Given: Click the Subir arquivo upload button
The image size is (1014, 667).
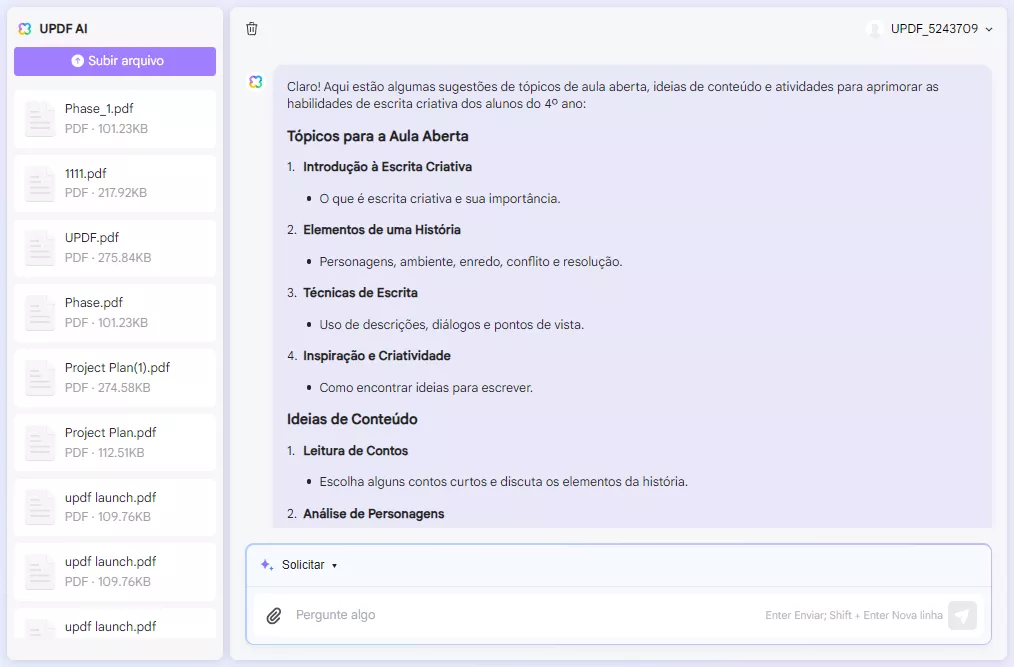Looking at the screenshot, I should [x=114, y=61].
